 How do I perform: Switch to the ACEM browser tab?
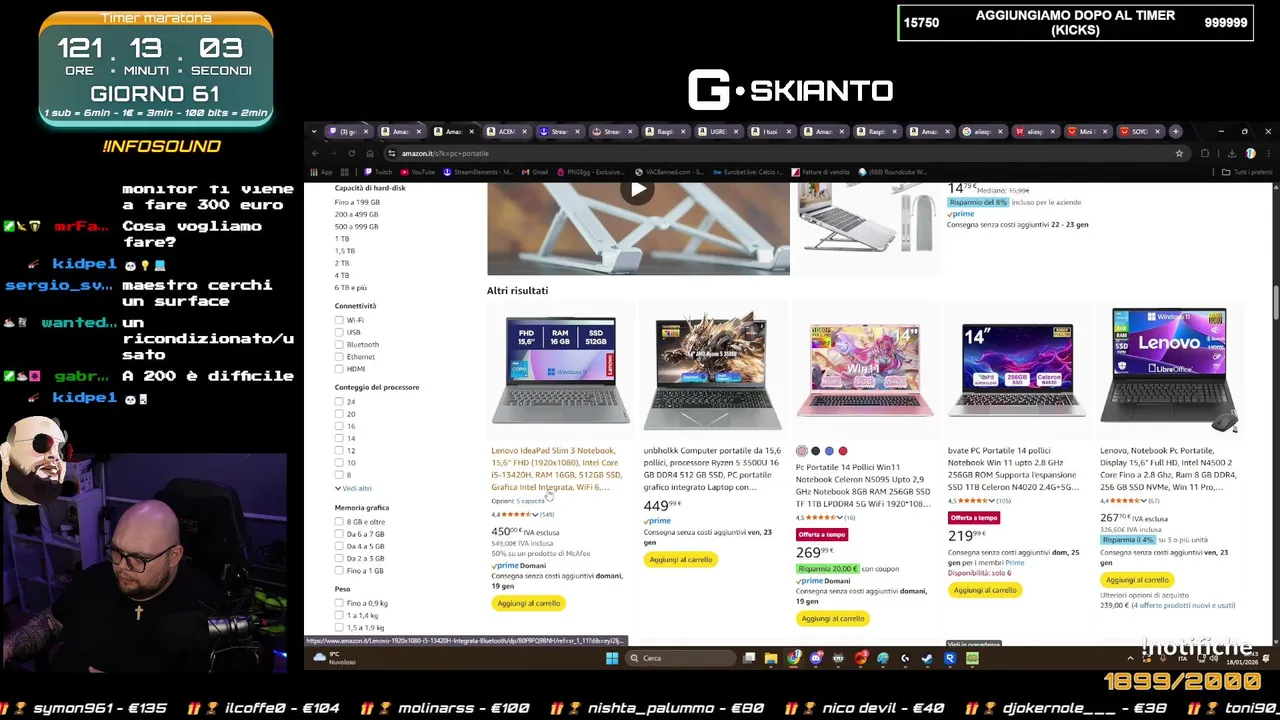click(507, 131)
